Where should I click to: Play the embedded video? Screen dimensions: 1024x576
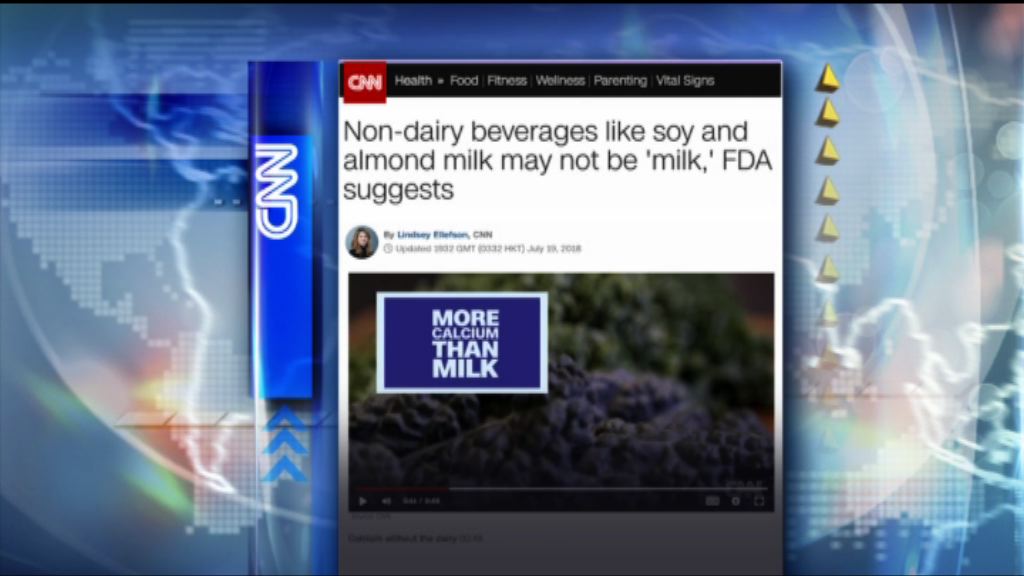362,502
